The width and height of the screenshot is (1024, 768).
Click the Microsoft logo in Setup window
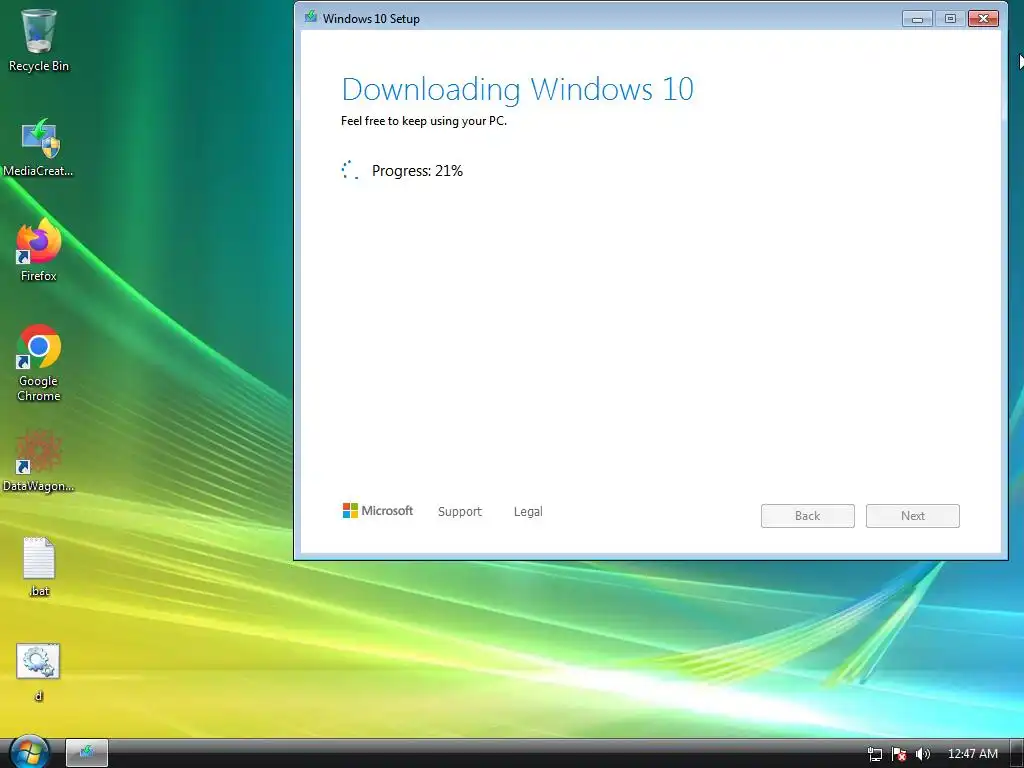[377, 511]
